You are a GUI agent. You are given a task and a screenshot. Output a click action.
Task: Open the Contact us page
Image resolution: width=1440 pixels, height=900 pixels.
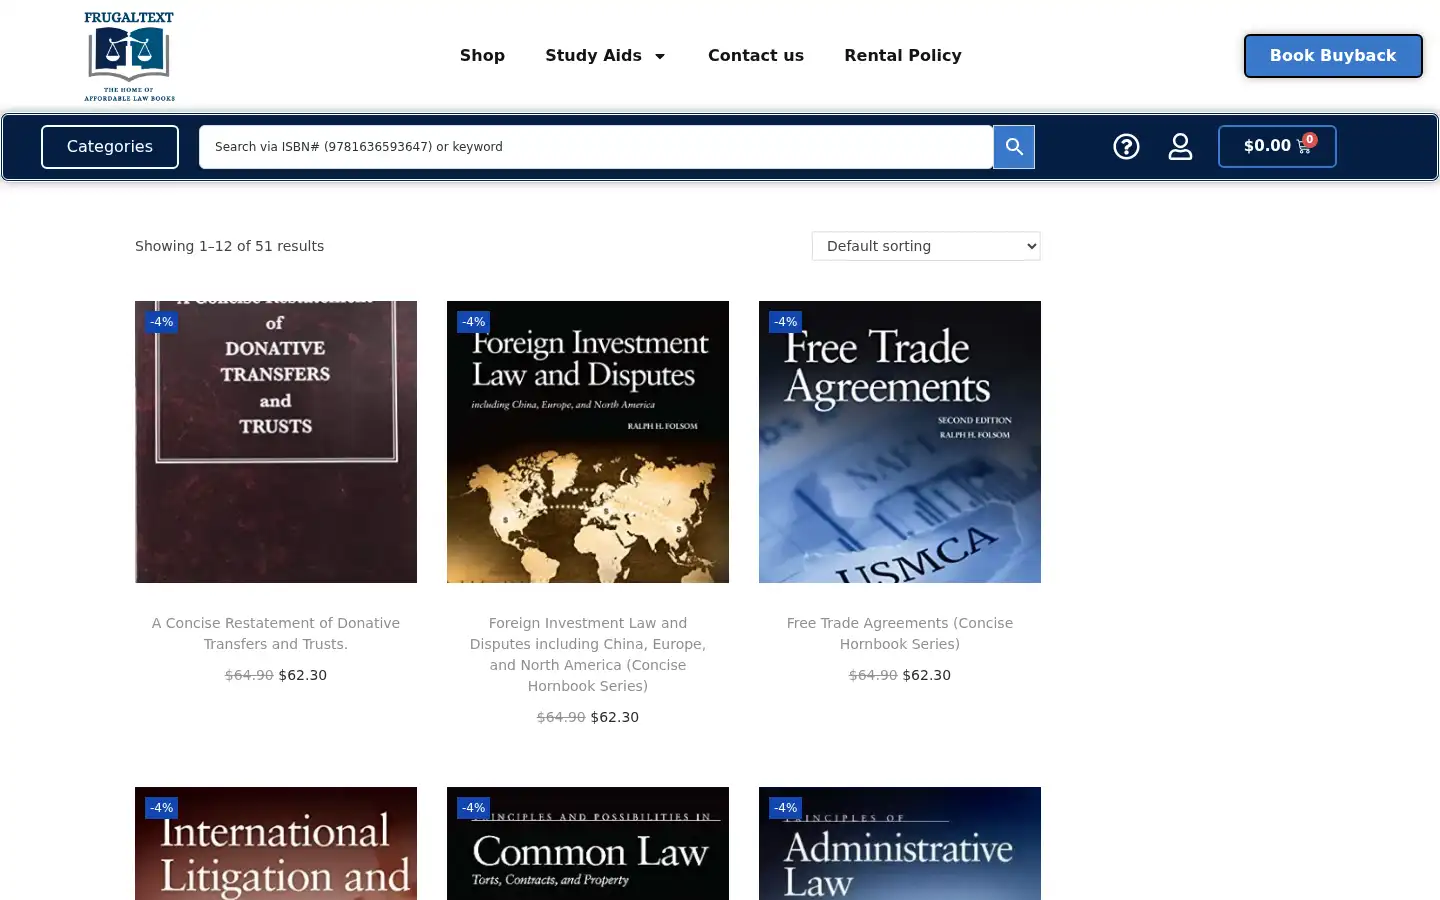pyautogui.click(x=756, y=56)
